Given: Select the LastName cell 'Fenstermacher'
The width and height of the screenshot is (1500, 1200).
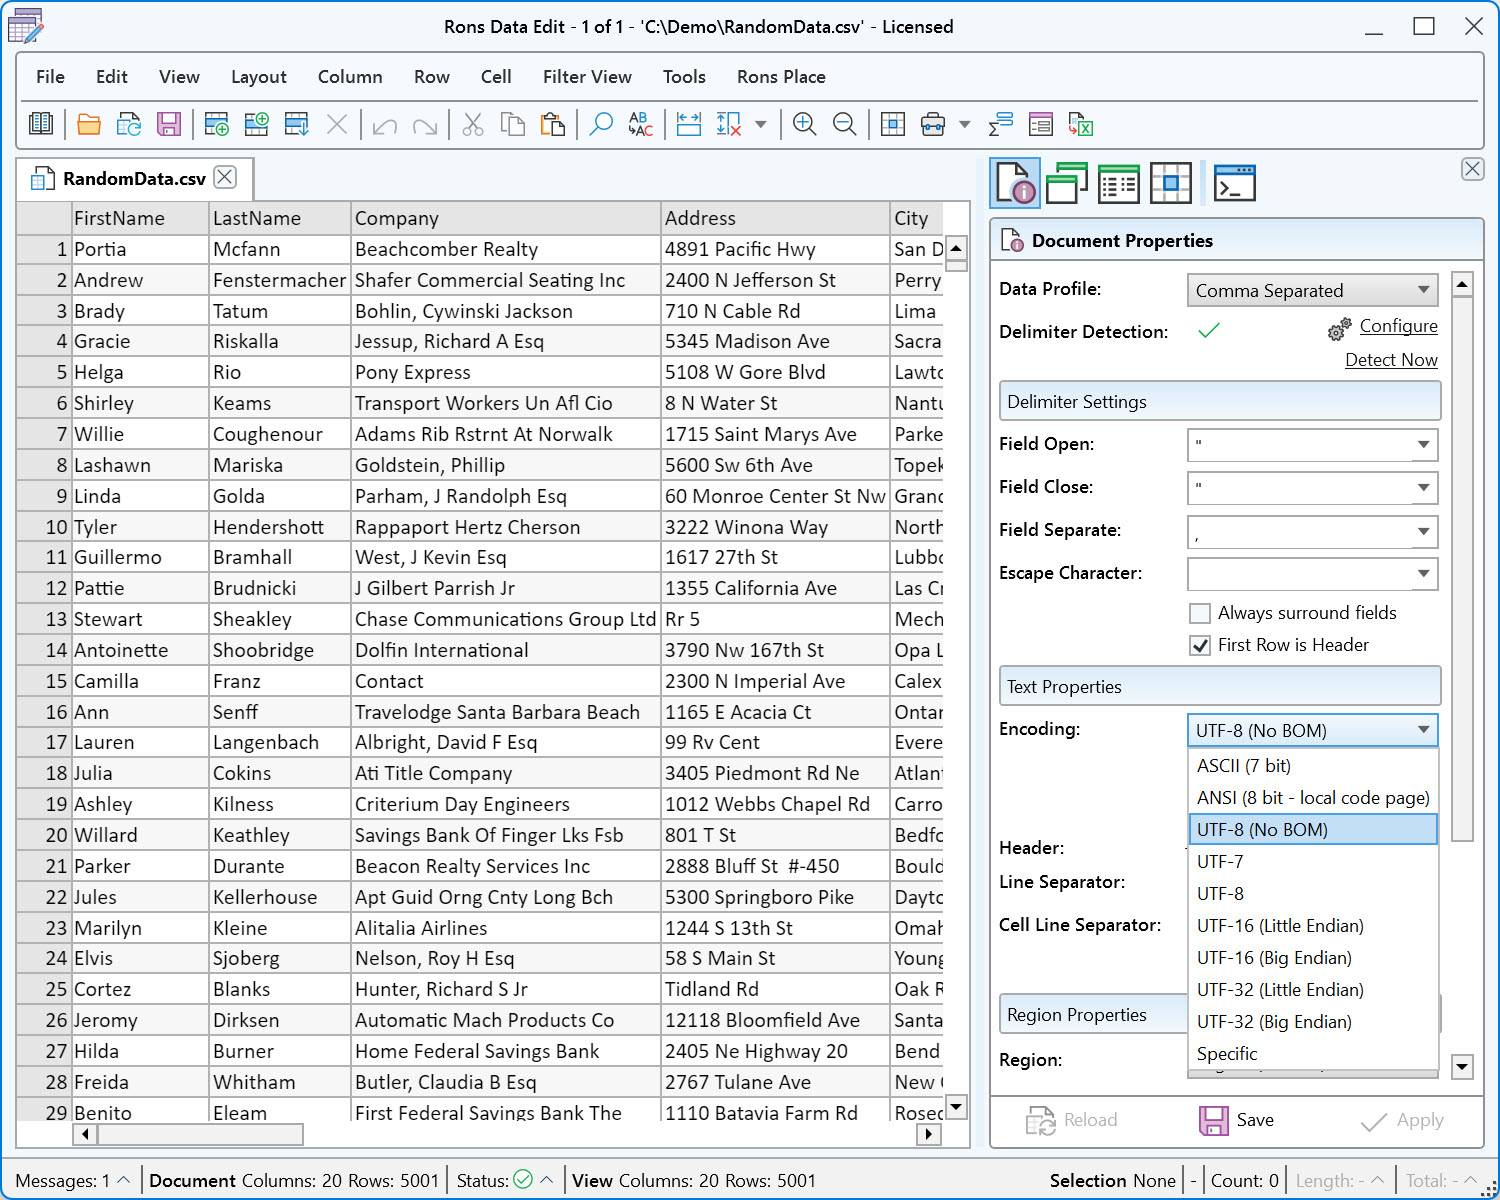Looking at the screenshot, I should (279, 280).
